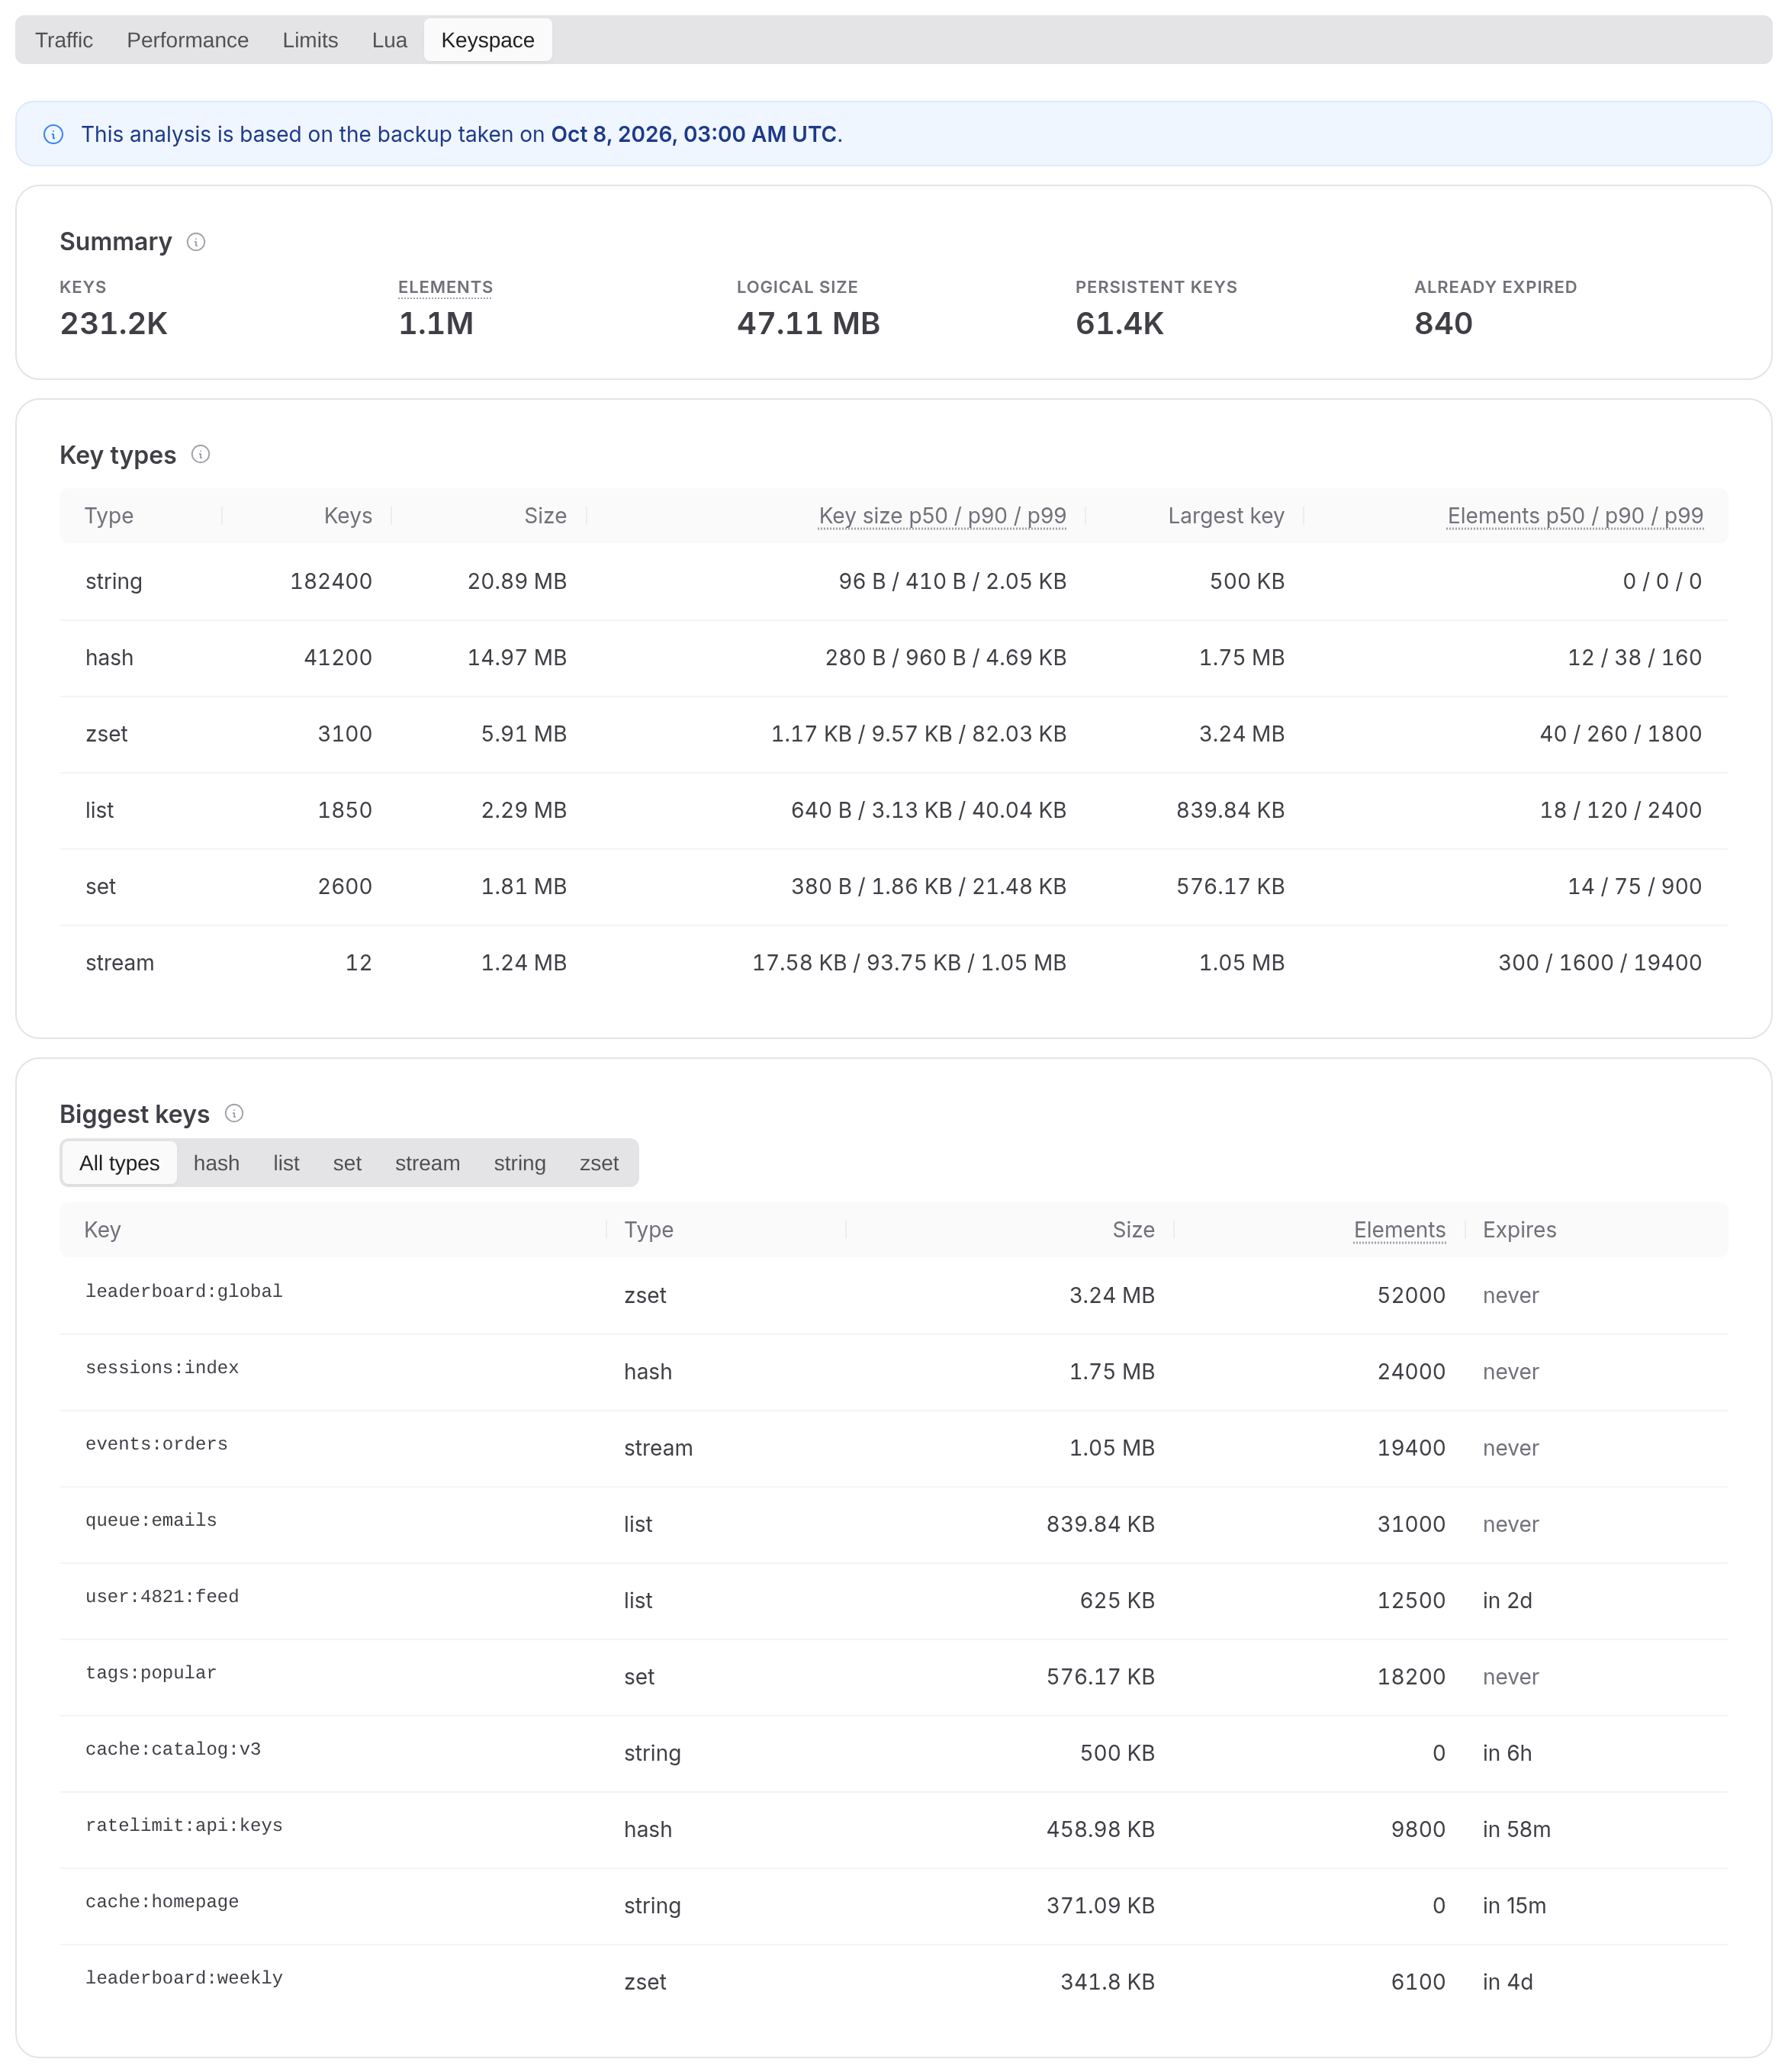Filter biggest keys by zset
Viewport: 1788px width, 2072px height.
tap(599, 1163)
